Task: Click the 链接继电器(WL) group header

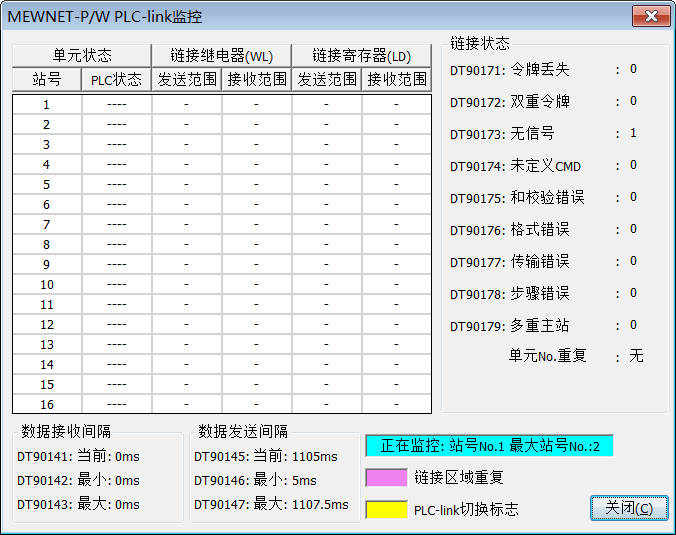Action: pos(222,55)
